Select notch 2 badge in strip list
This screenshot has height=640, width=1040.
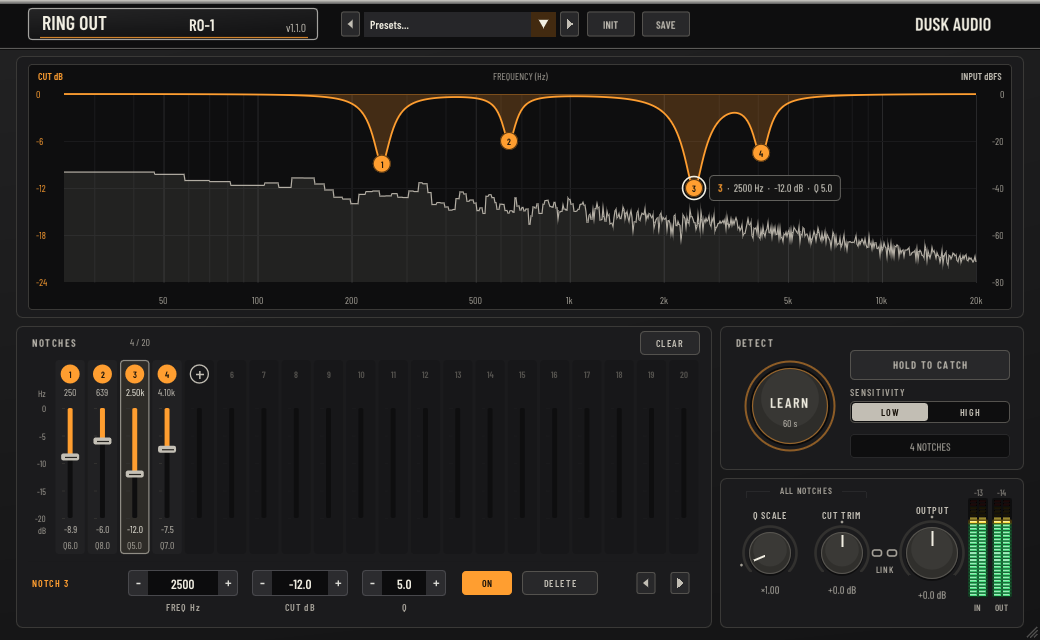(102, 374)
